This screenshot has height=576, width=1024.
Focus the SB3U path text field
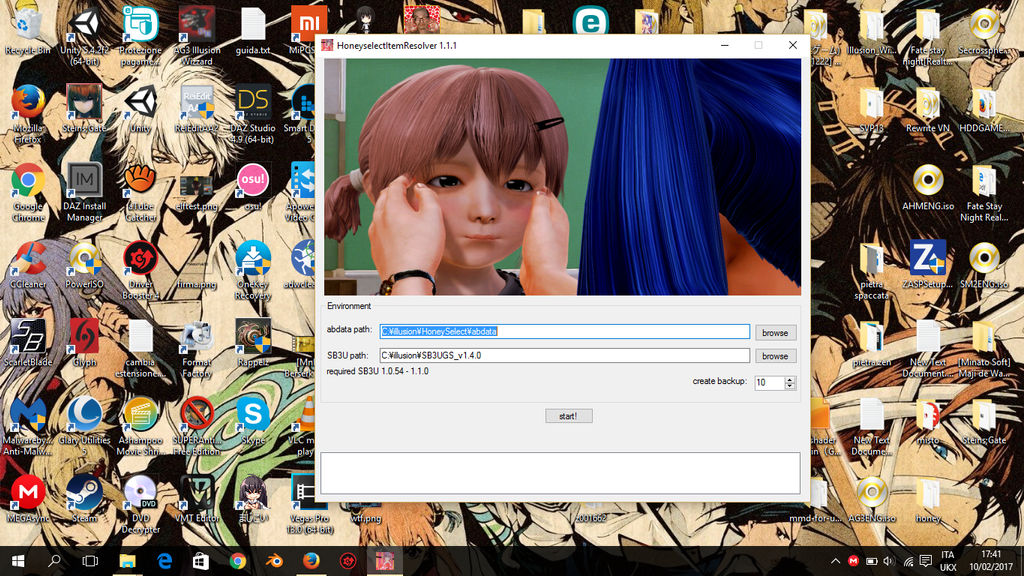[564, 355]
